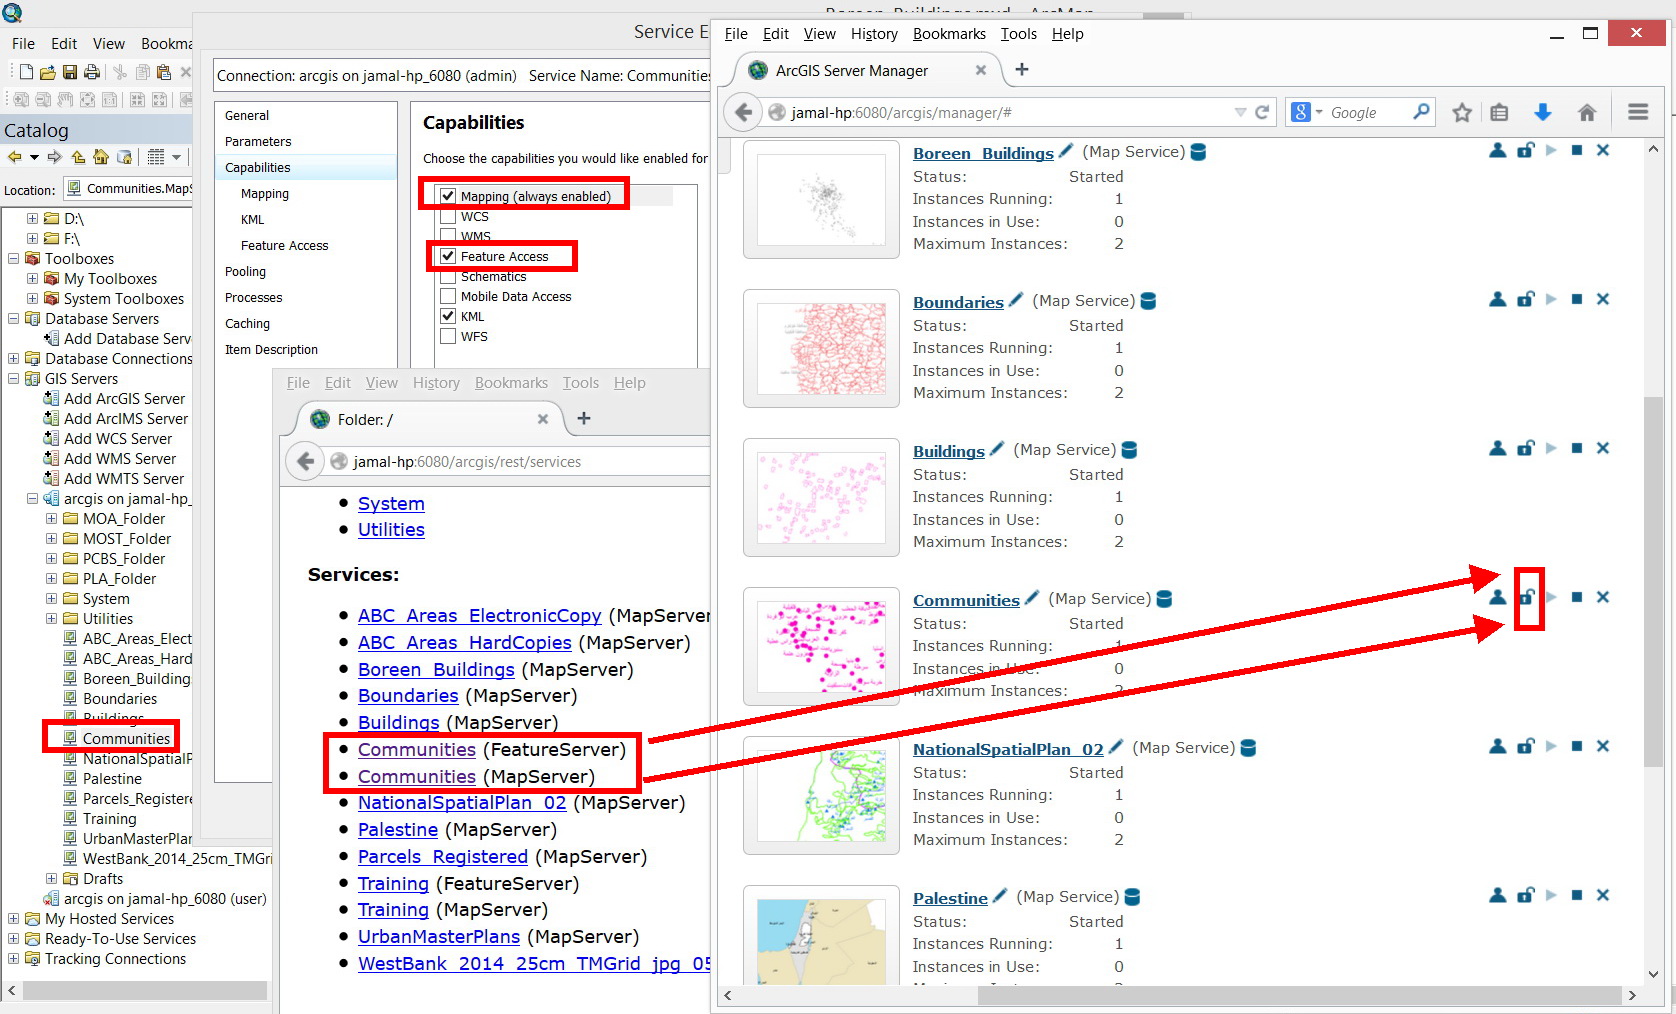Click the bookmark star icon in Firefox toolbar
The width and height of the screenshot is (1676, 1014).
tap(1462, 112)
